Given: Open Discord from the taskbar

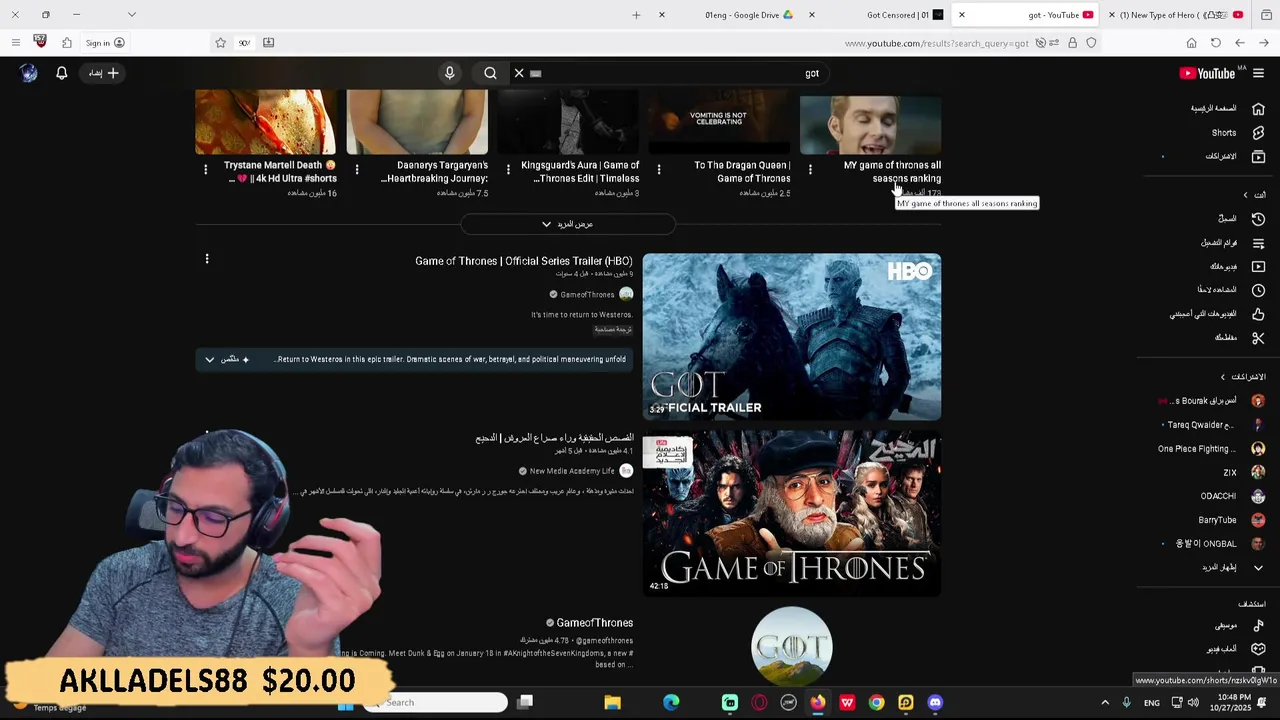Looking at the screenshot, I should pos(935,703).
